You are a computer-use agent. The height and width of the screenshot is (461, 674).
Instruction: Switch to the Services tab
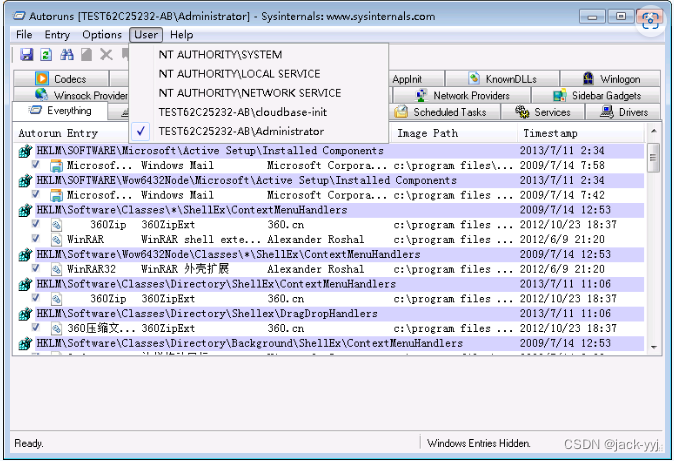[x=542, y=112]
